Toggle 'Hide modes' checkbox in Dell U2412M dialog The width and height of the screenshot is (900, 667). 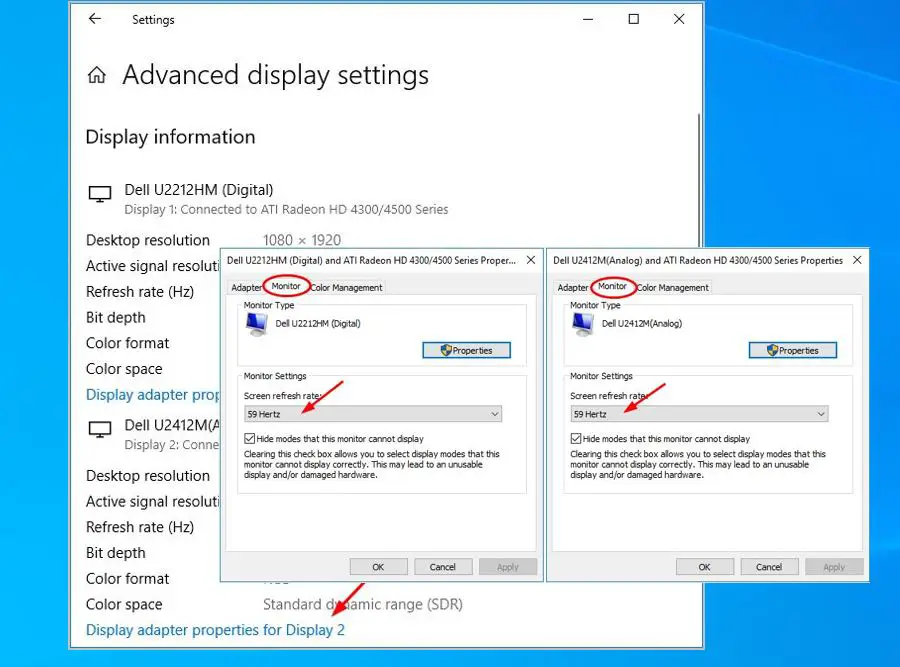576,439
